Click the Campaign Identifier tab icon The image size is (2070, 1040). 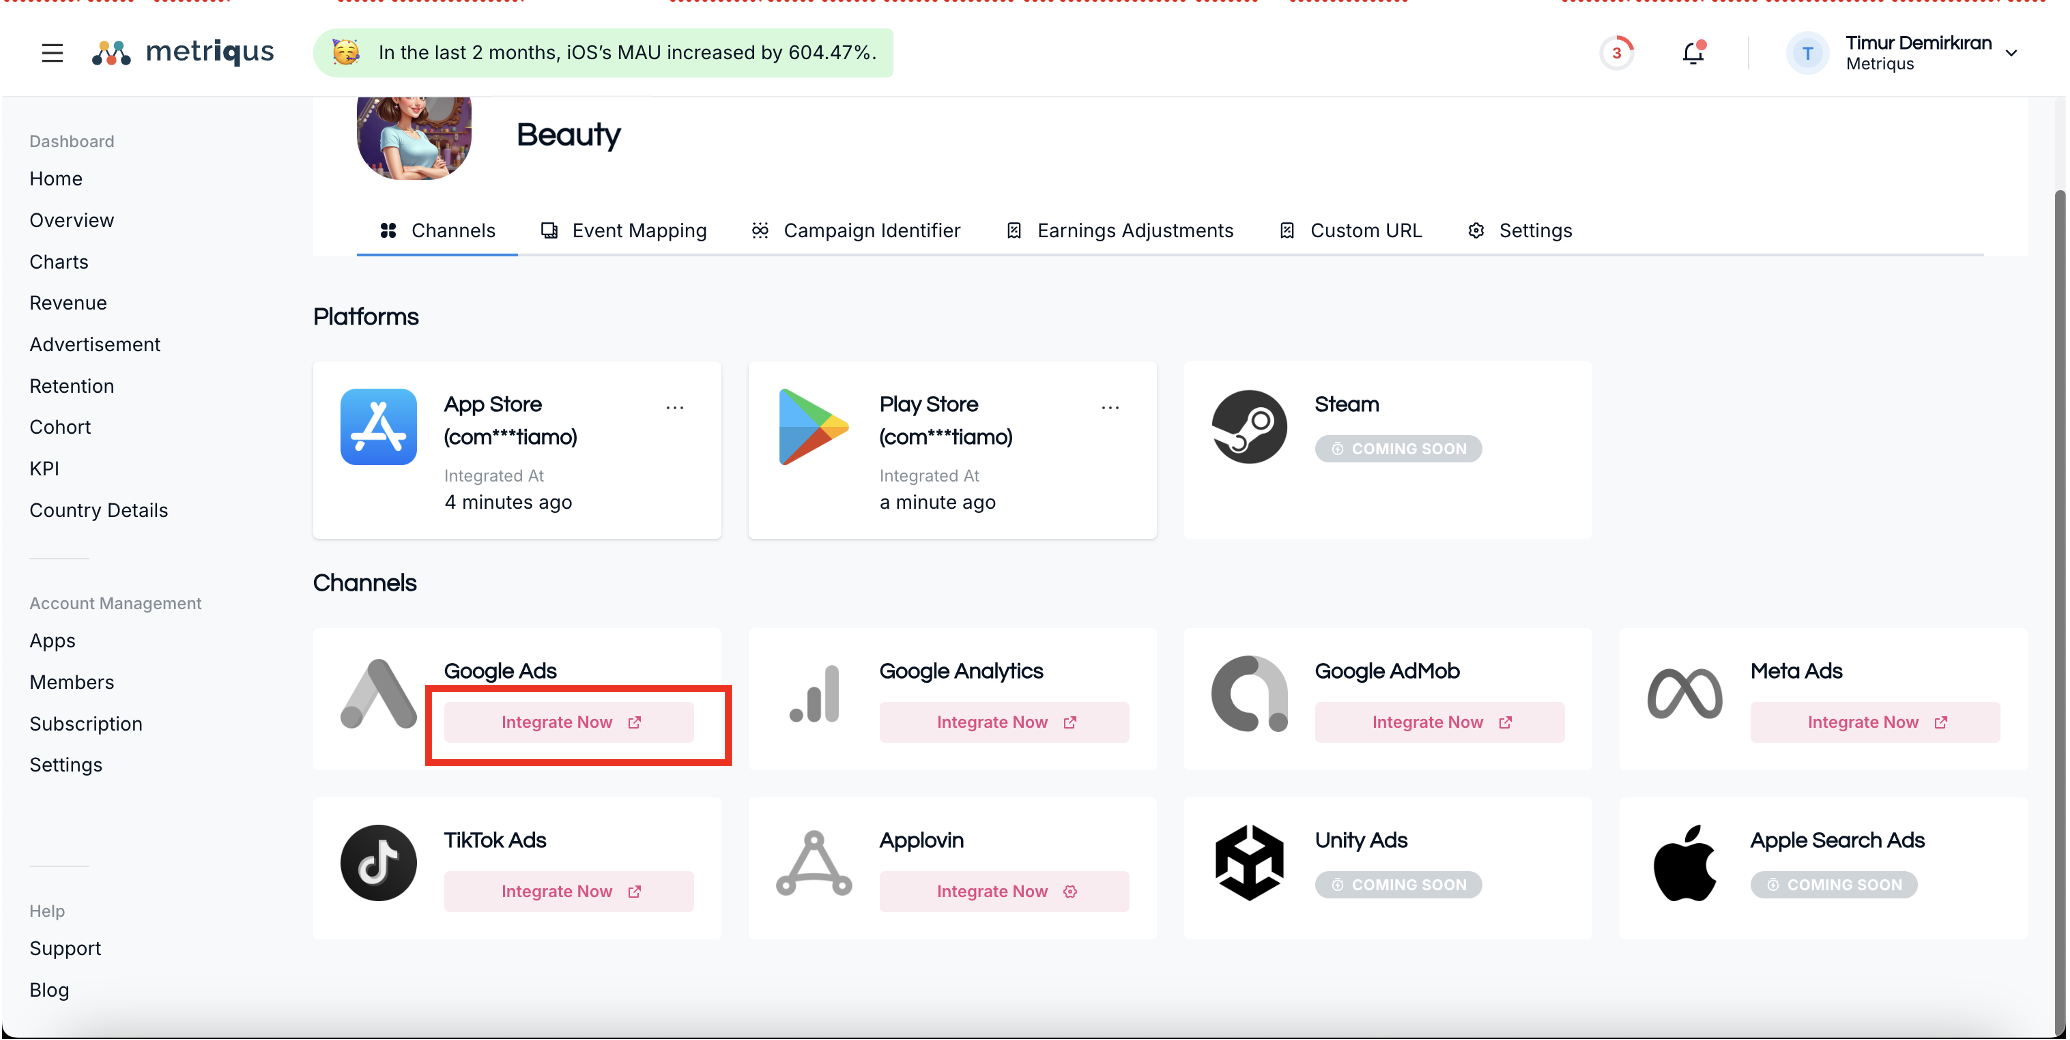coord(760,231)
